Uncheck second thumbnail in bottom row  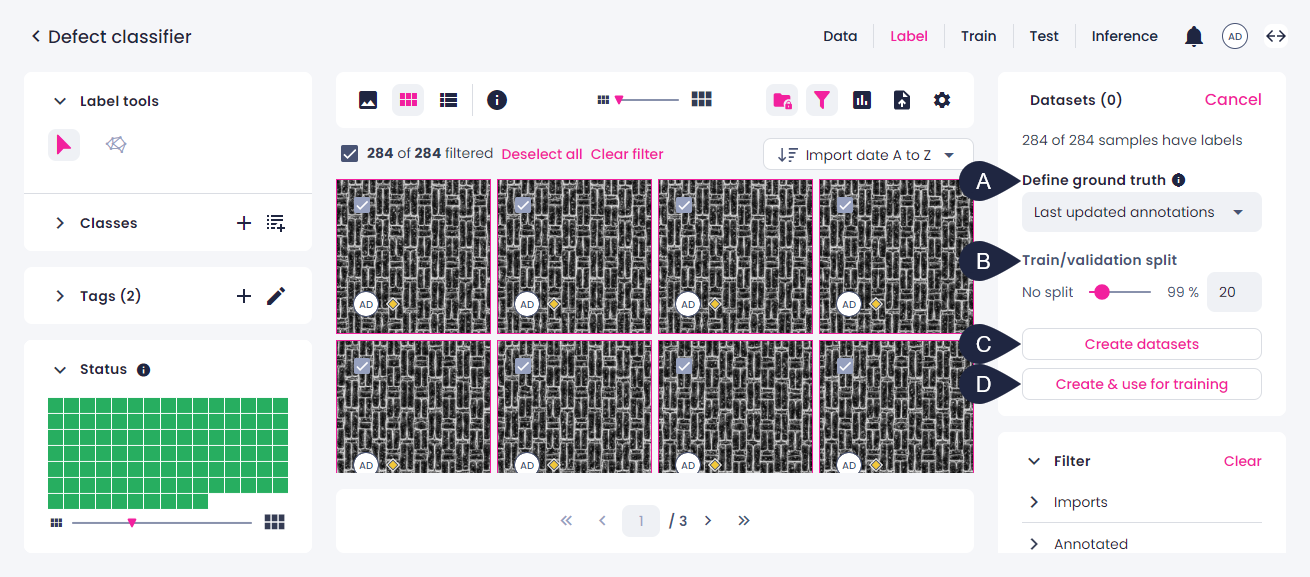[x=523, y=367]
